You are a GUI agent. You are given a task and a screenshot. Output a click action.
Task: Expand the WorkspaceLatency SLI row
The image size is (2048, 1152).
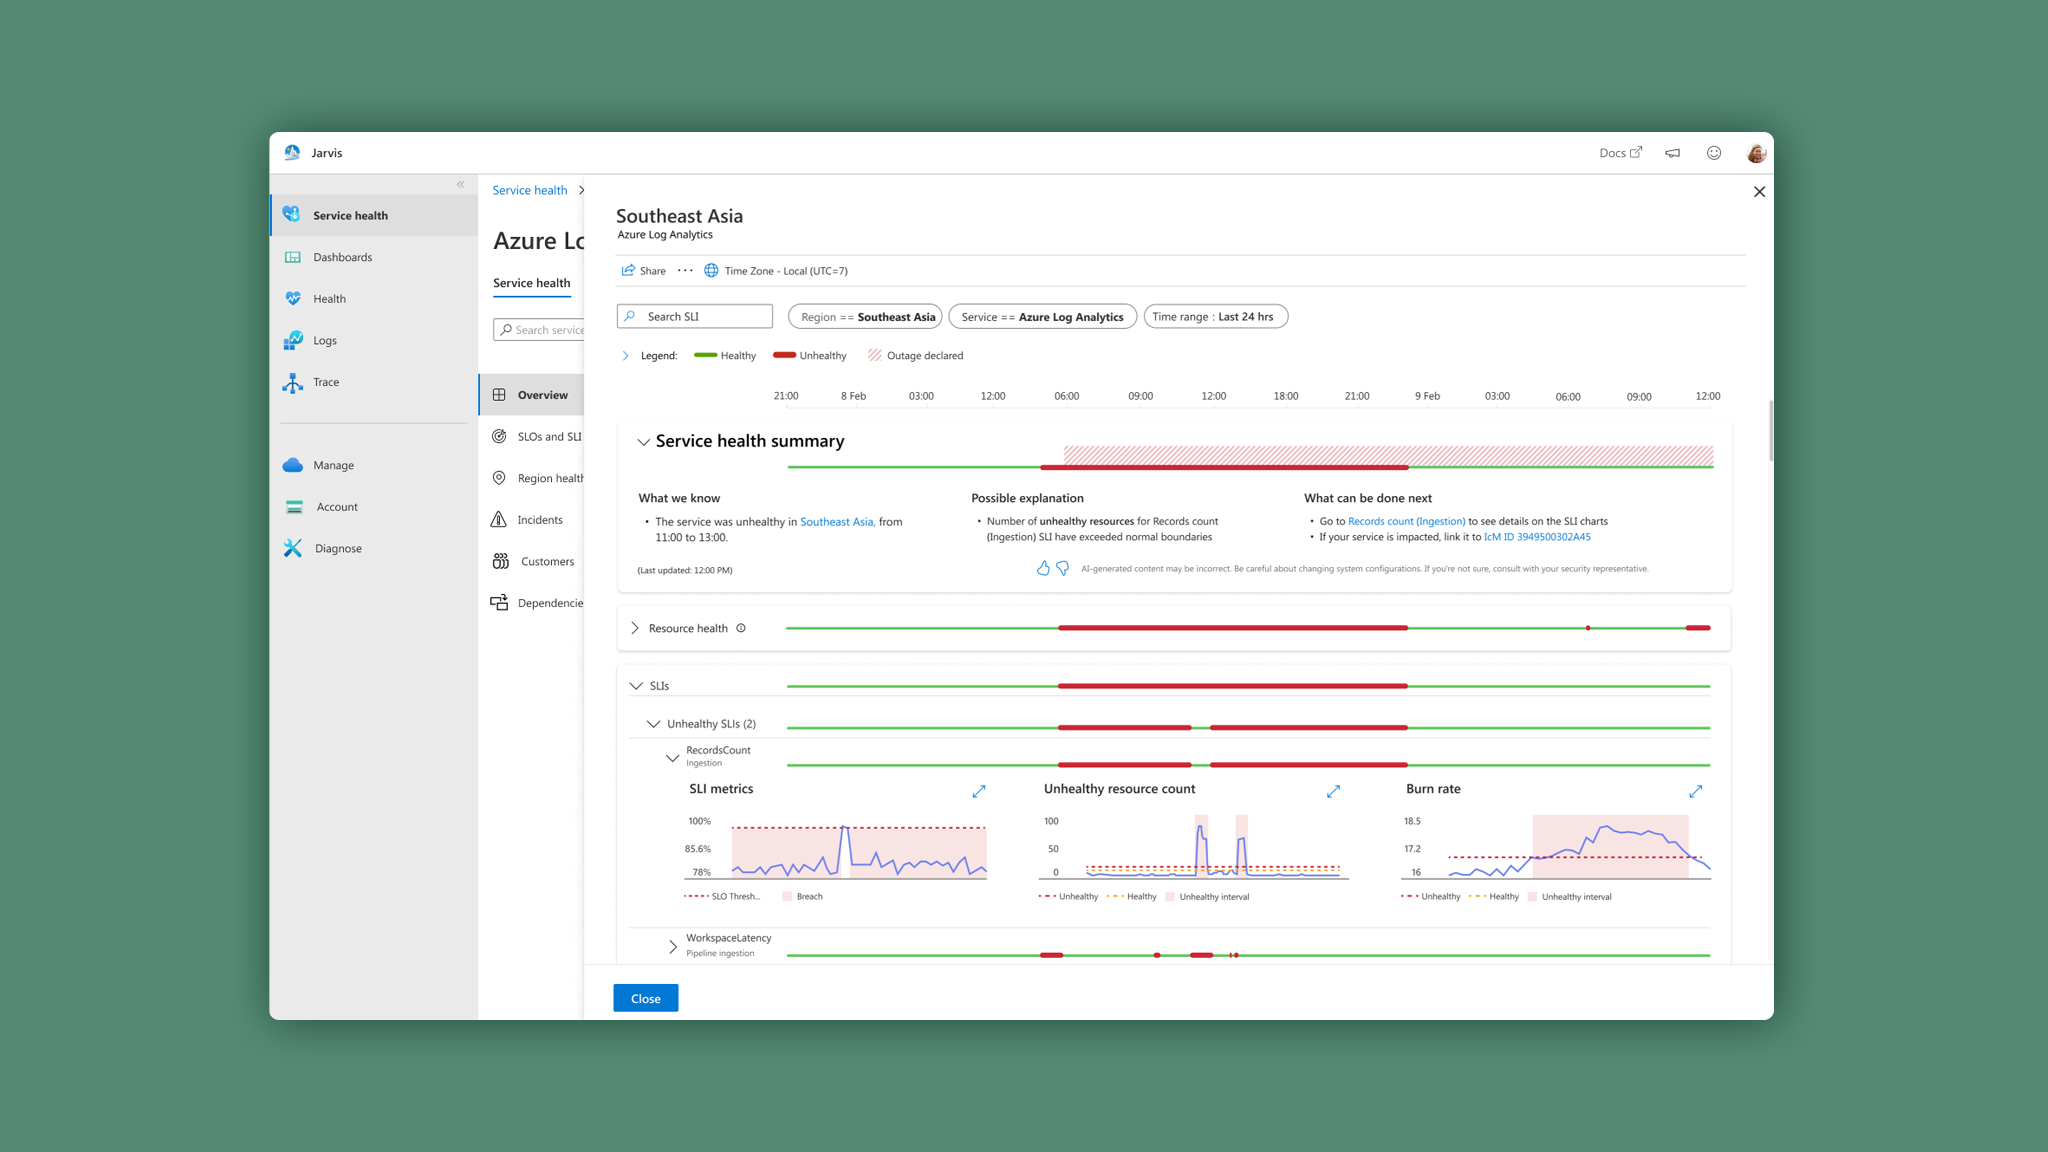[x=673, y=946]
